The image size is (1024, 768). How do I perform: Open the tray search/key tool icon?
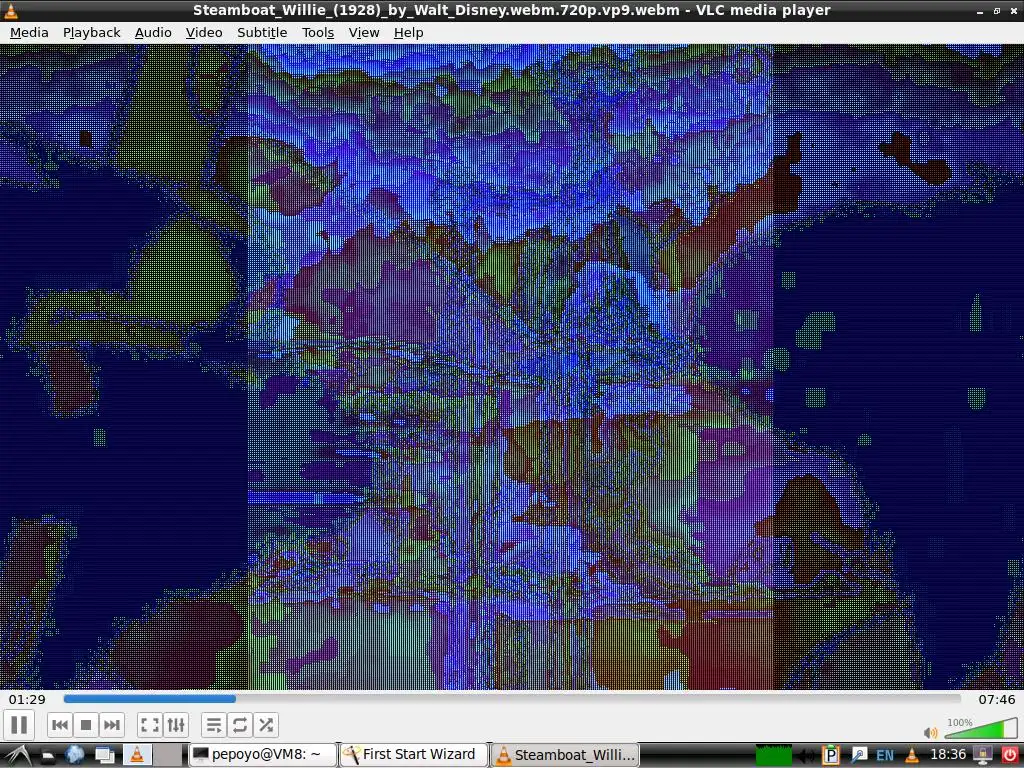coord(858,756)
